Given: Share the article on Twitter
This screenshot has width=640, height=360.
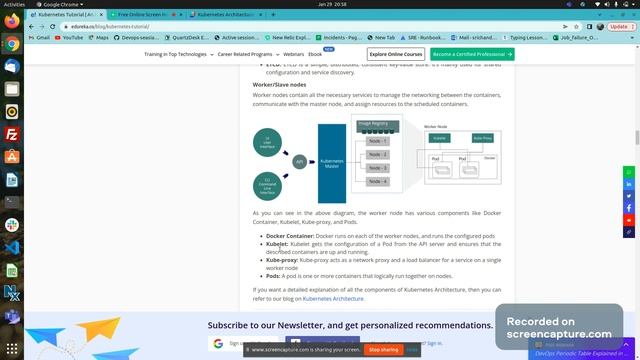Looking at the screenshot, I should (x=629, y=196).
